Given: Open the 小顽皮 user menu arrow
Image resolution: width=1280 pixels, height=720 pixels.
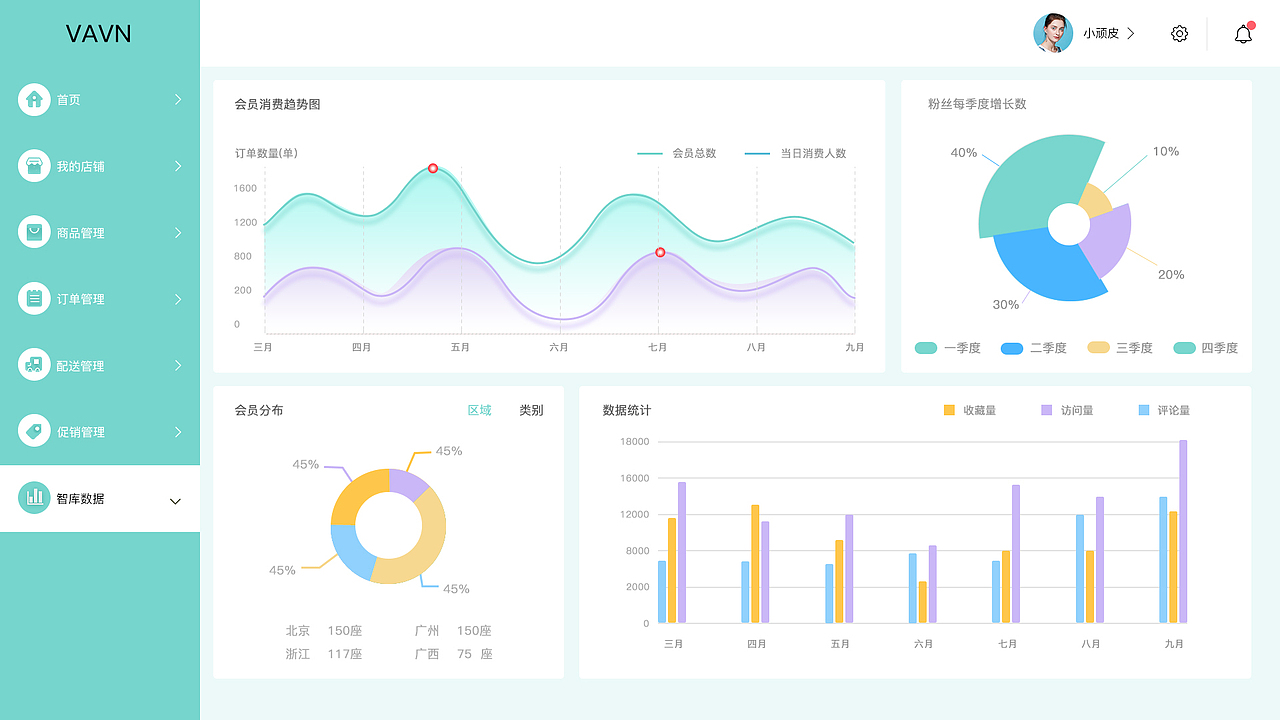Looking at the screenshot, I should pos(1131,33).
